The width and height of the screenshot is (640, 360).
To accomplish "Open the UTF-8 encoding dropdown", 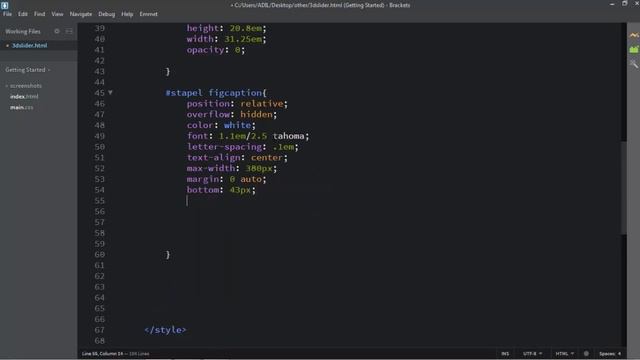I will pos(532,353).
